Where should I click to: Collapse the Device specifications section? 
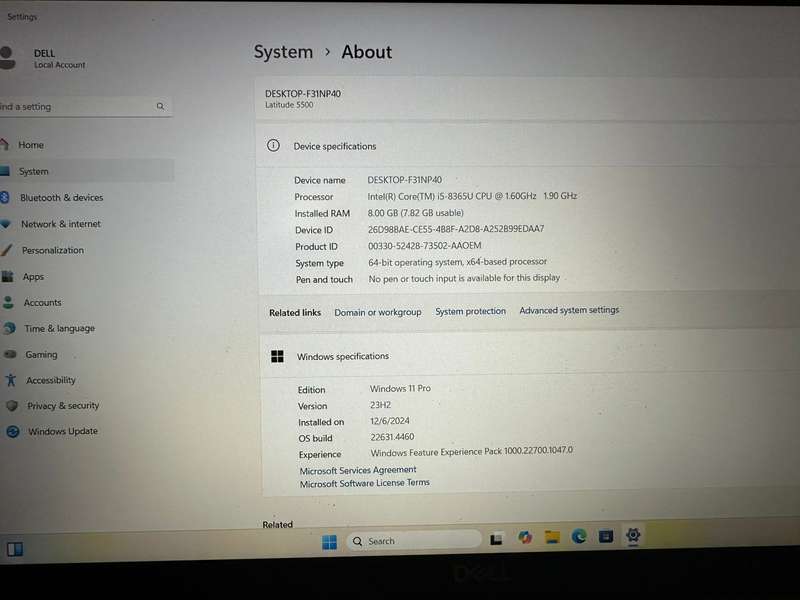[x=528, y=146]
